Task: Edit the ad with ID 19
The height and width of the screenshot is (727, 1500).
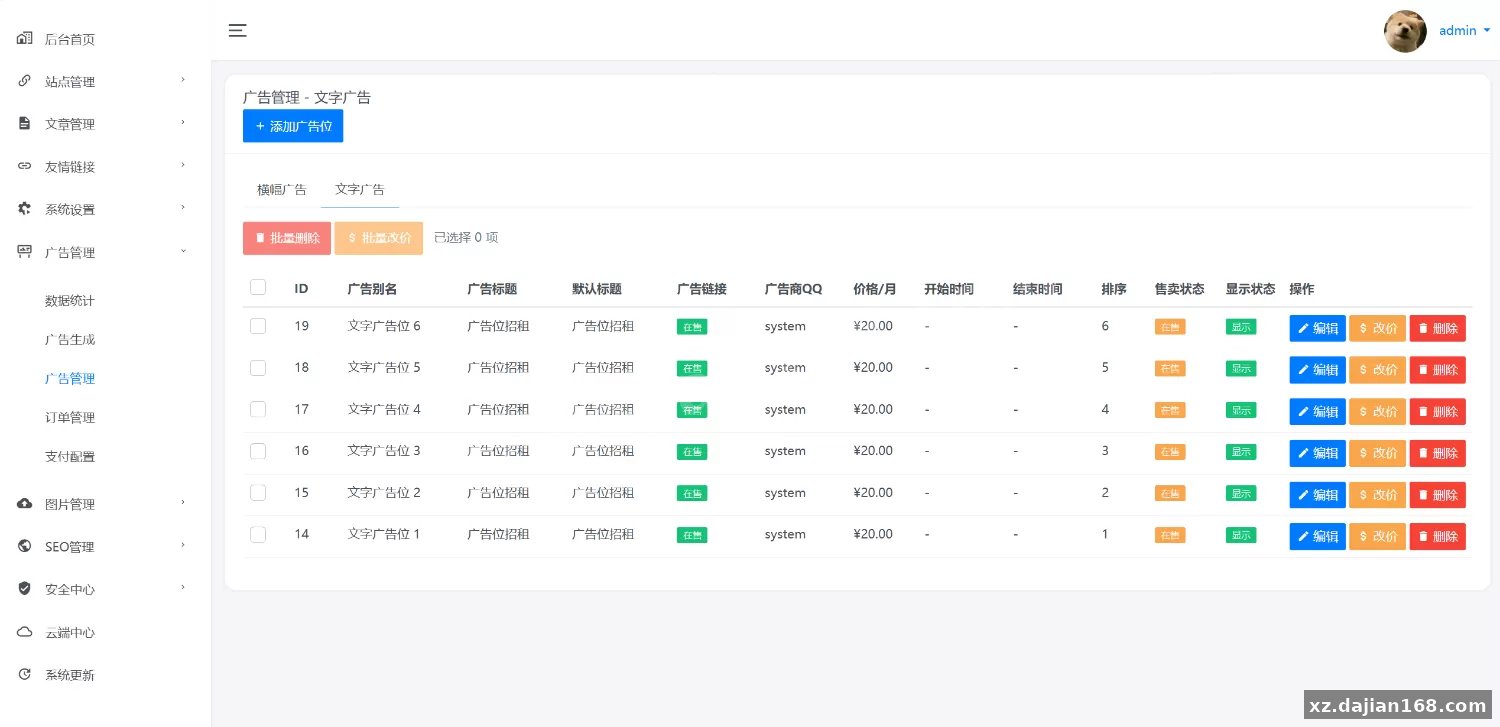Action: pos(1318,328)
